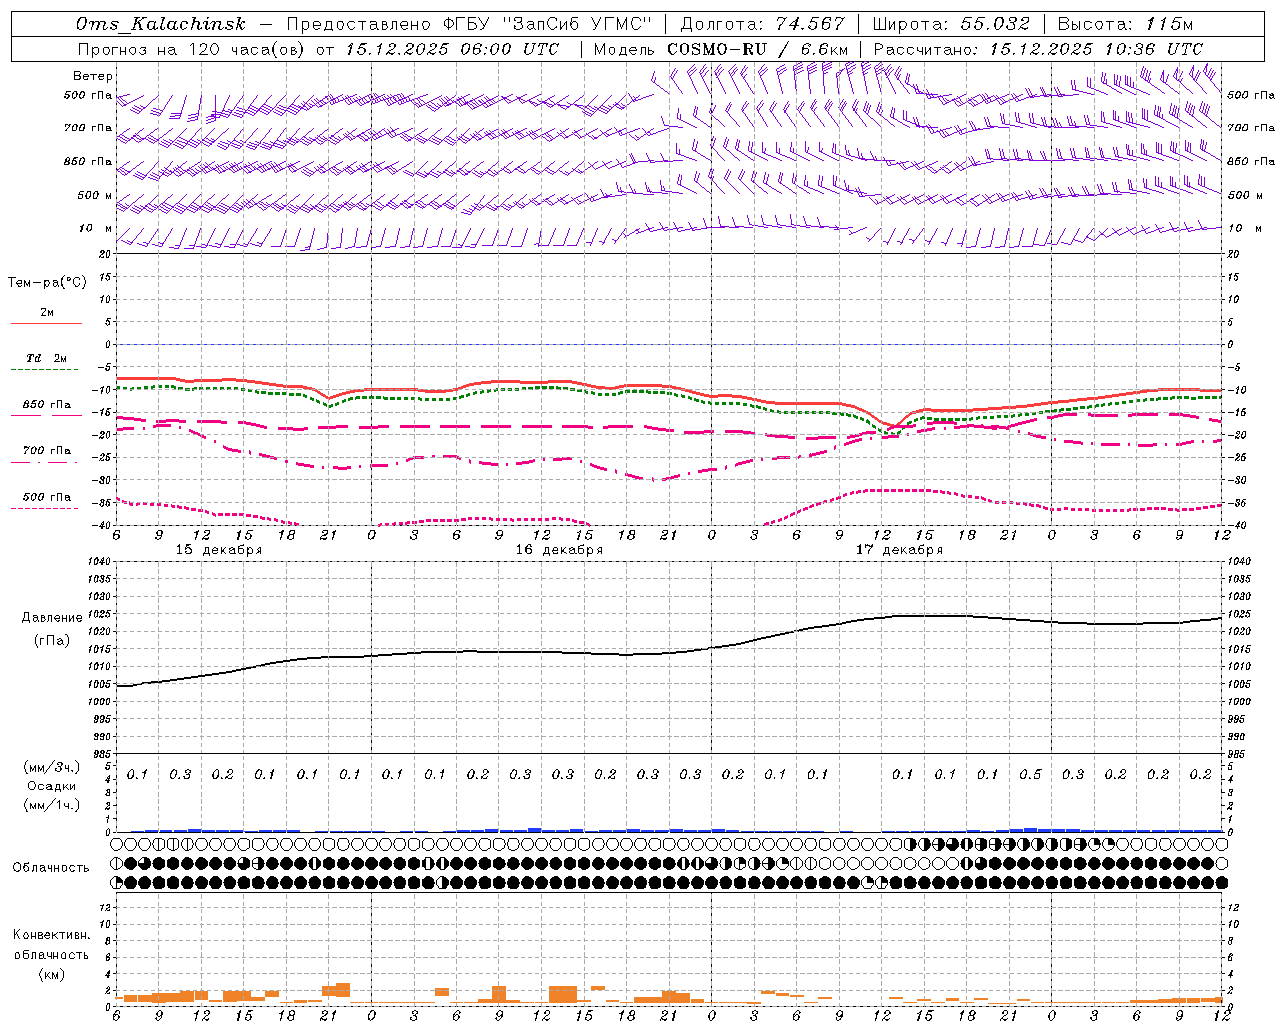Click the "10 м" wind level label on the left
The height and width of the screenshot is (1024, 1280).
96,228
